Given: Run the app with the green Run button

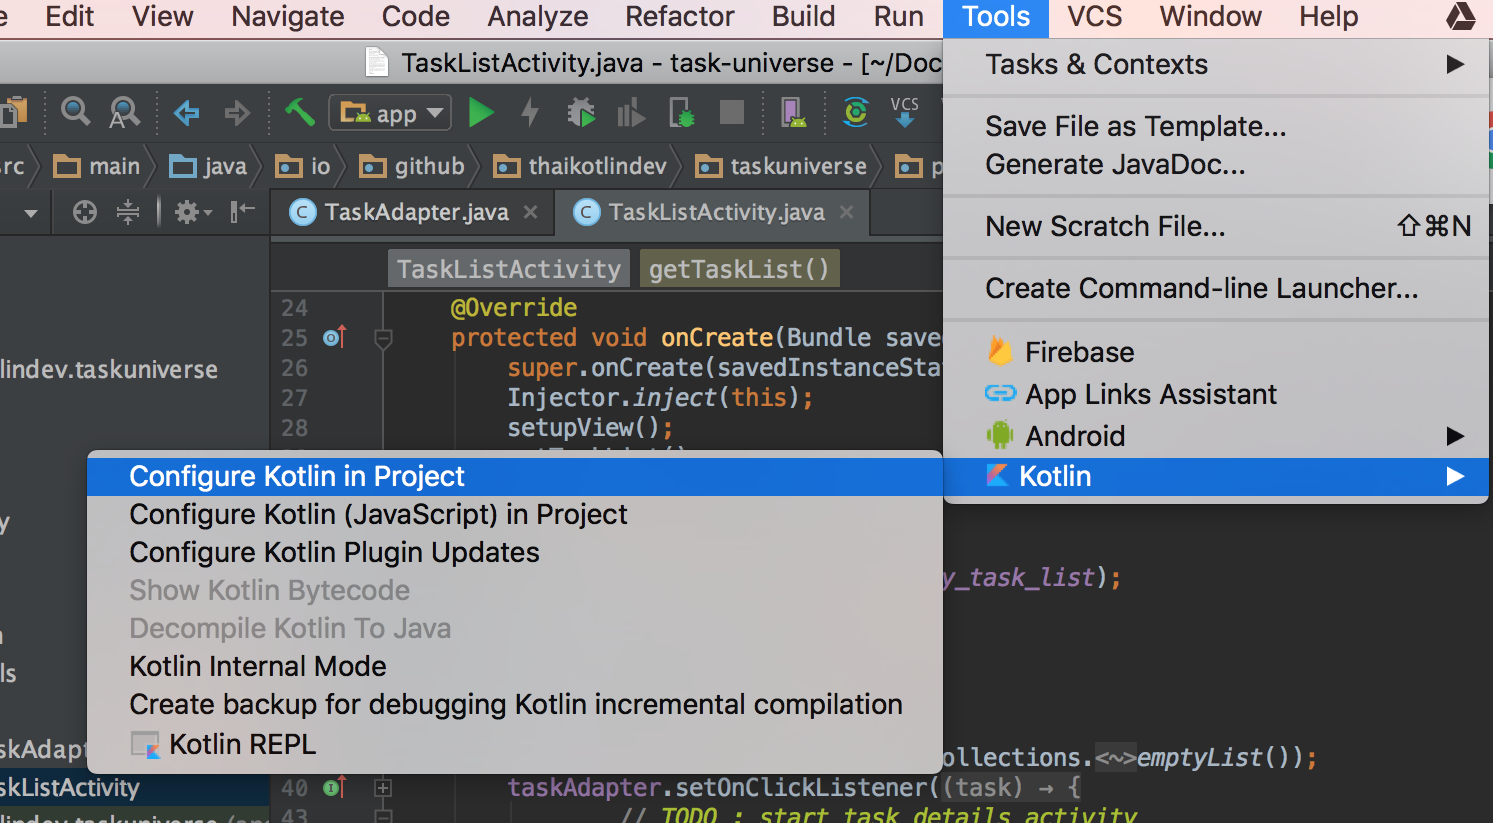Looking at the screenshot, I should pyautogui.click(x=482, y=112).
